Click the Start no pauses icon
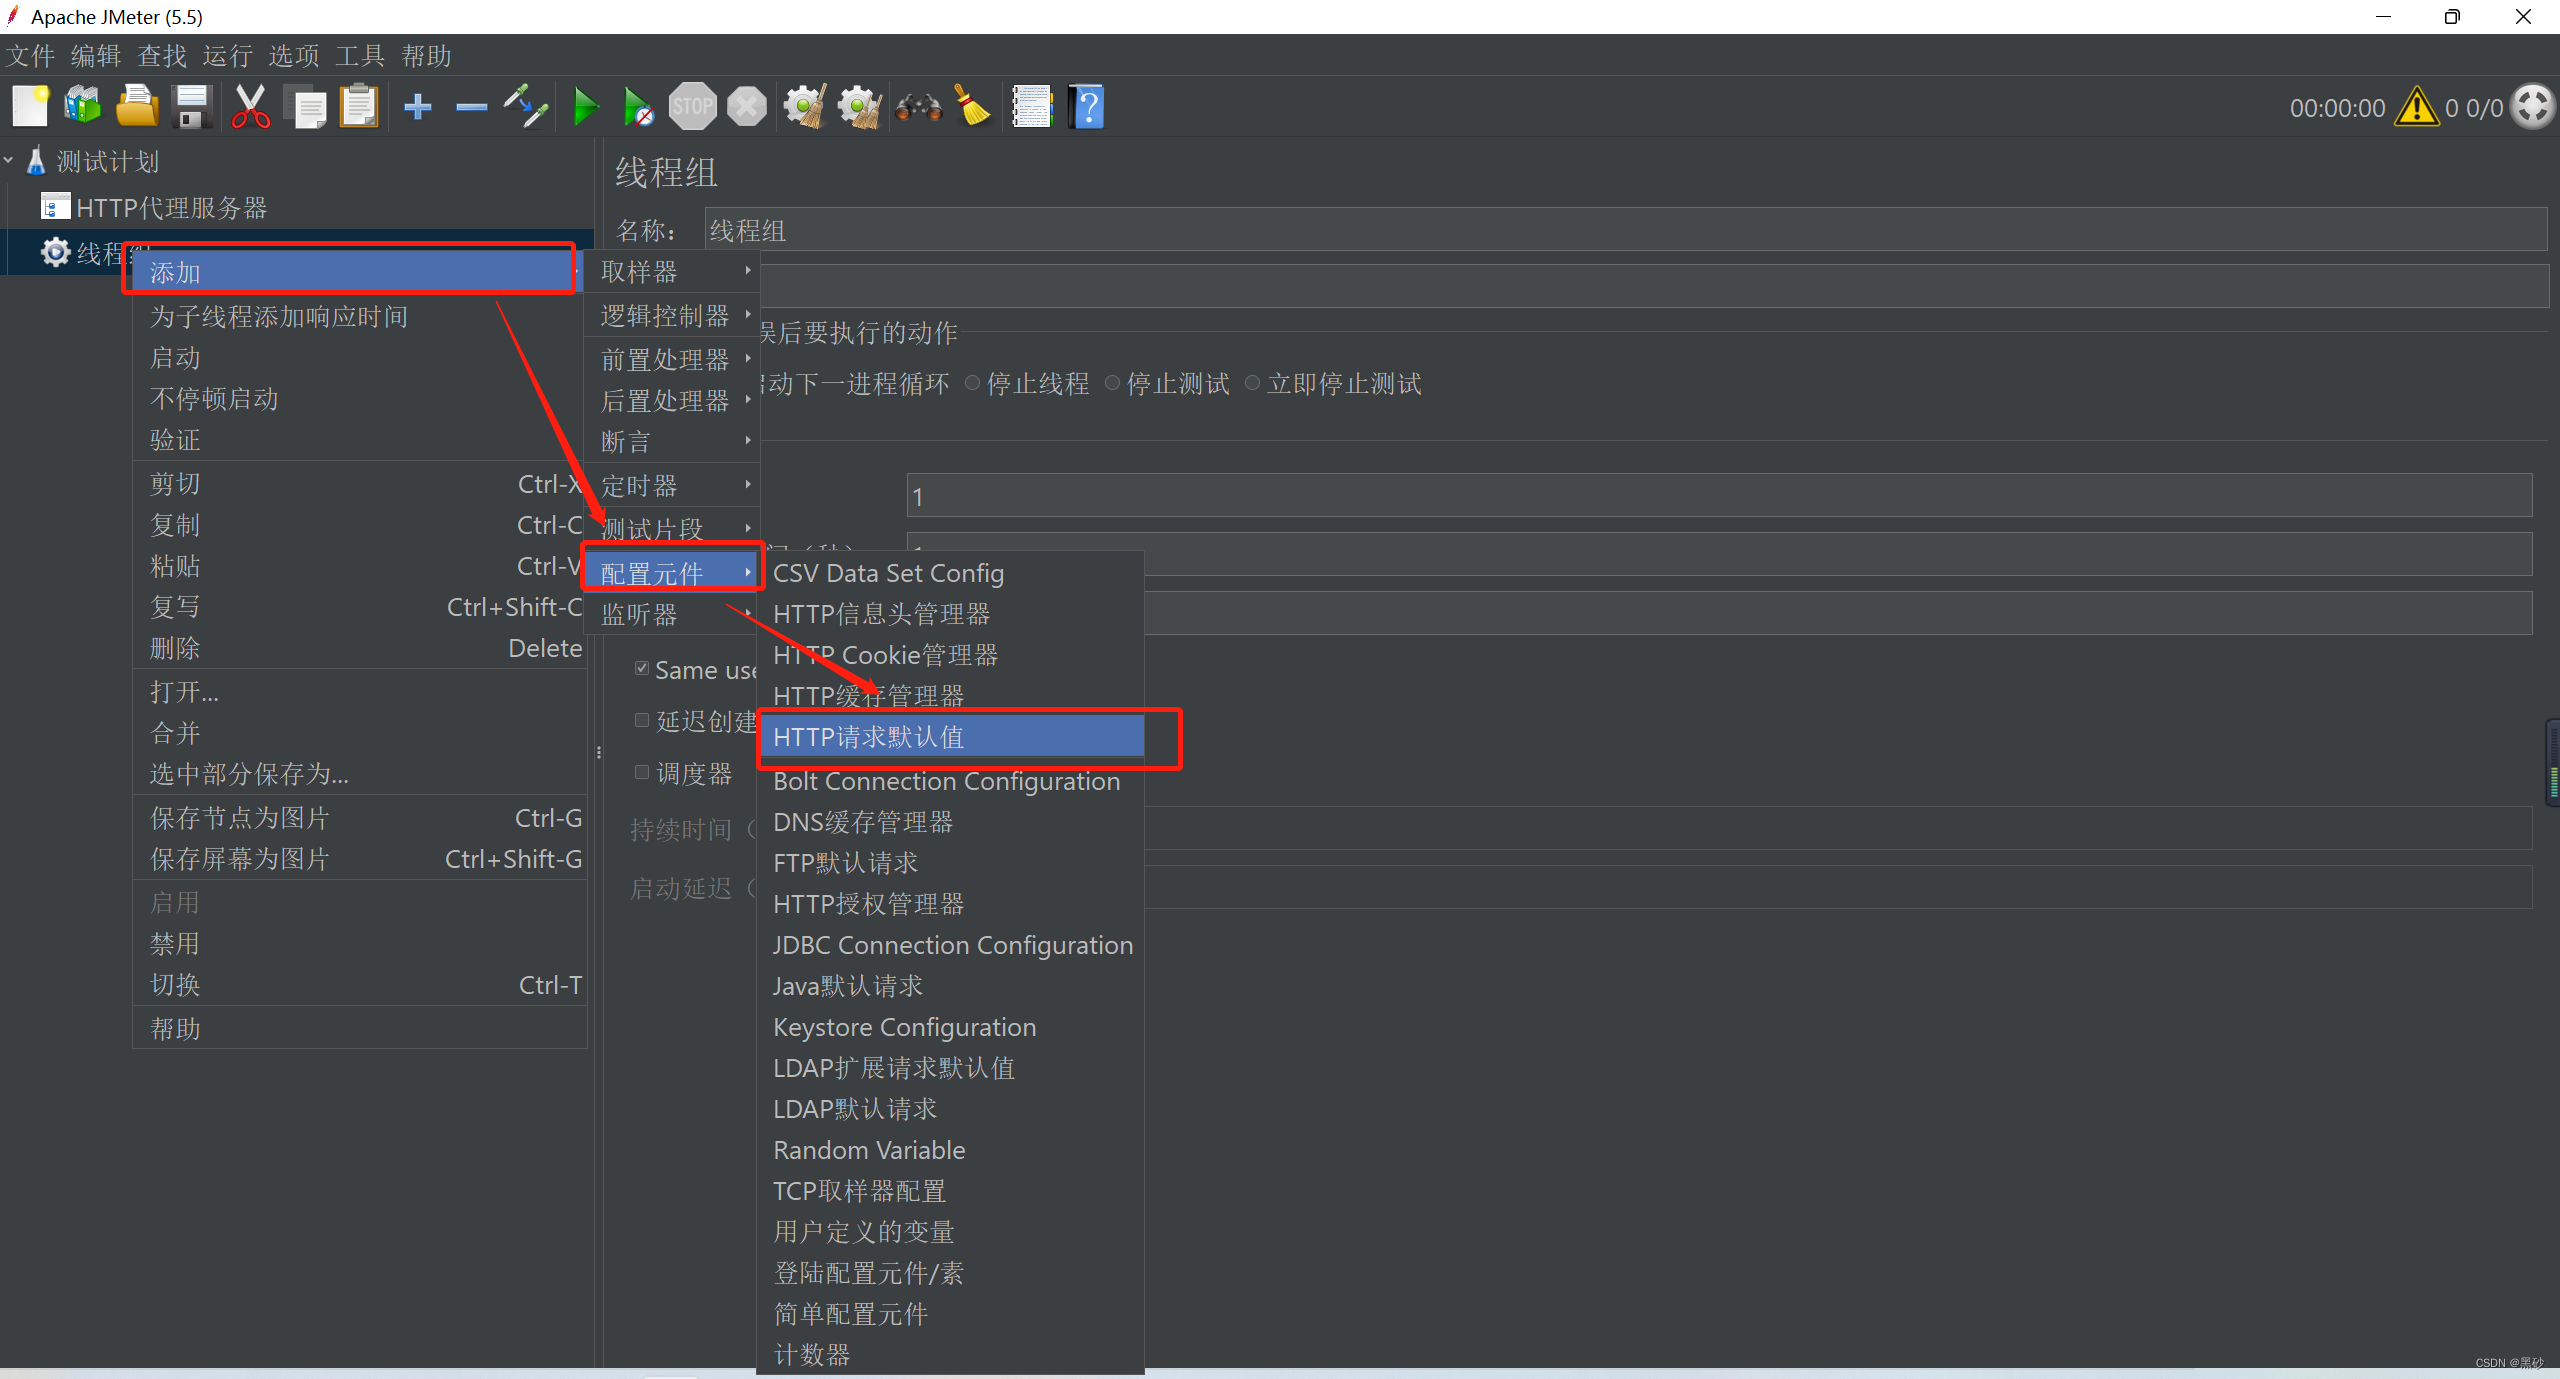2560x1379 pixels. (x=638, y=107)
